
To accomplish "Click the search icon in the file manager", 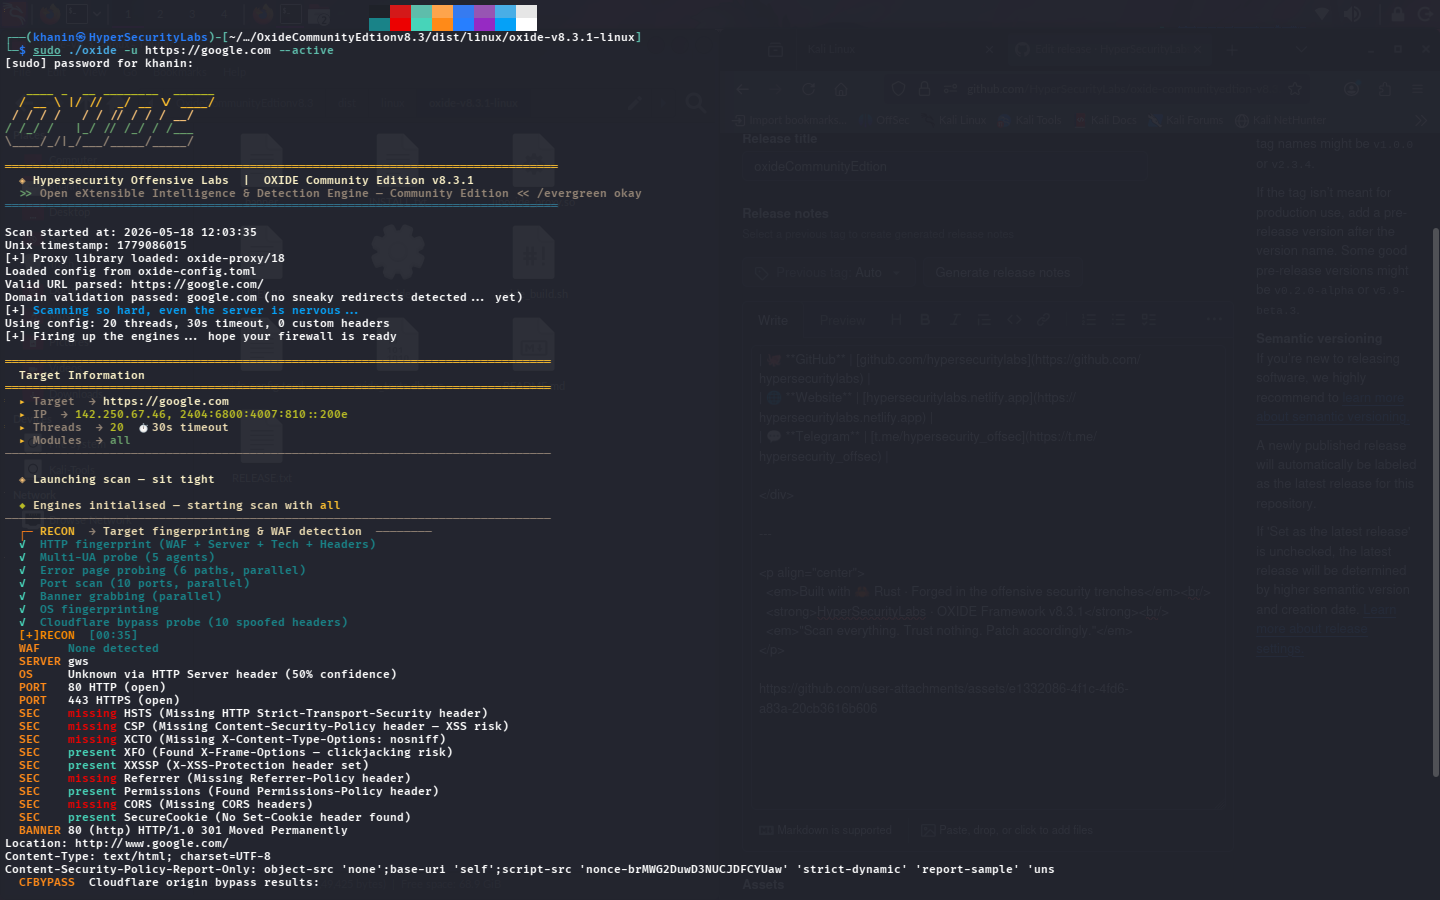I will 696,102.
